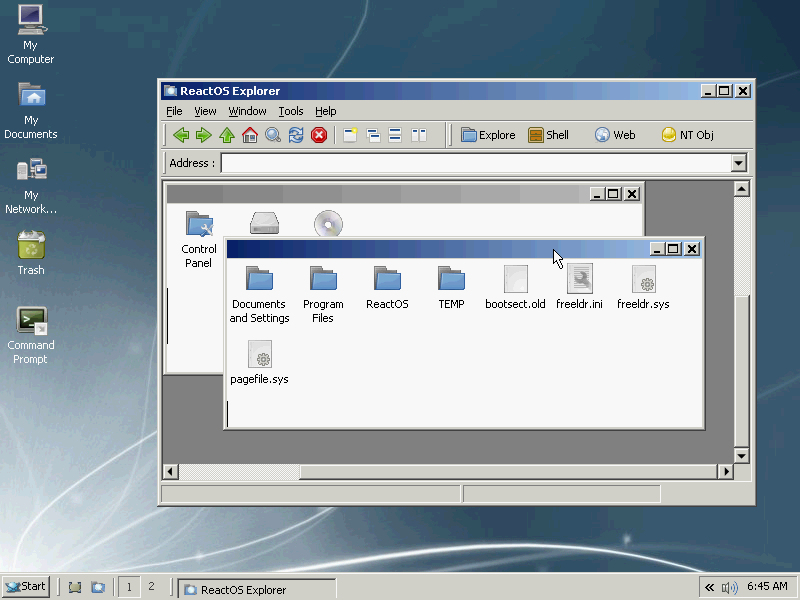
Task: Select the freeldr.sys file
Action: tap(643, 288)
